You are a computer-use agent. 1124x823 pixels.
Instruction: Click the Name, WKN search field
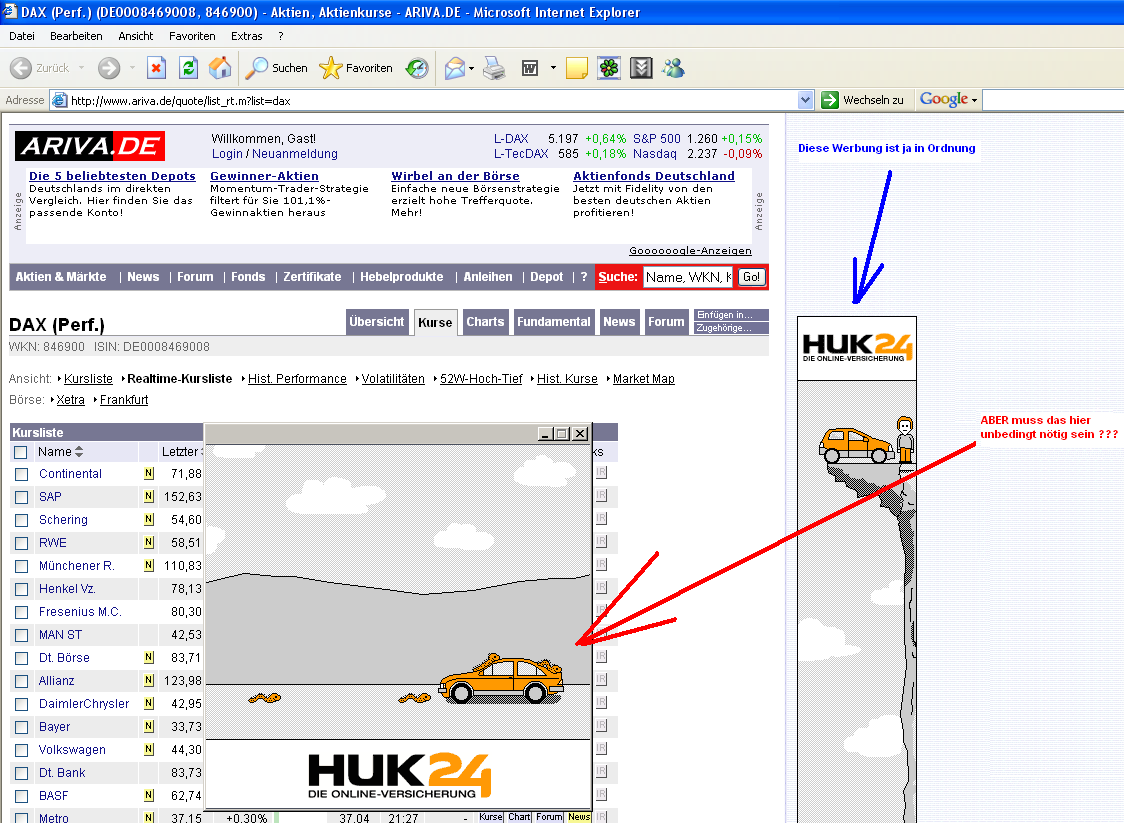(x=688, y=277)
